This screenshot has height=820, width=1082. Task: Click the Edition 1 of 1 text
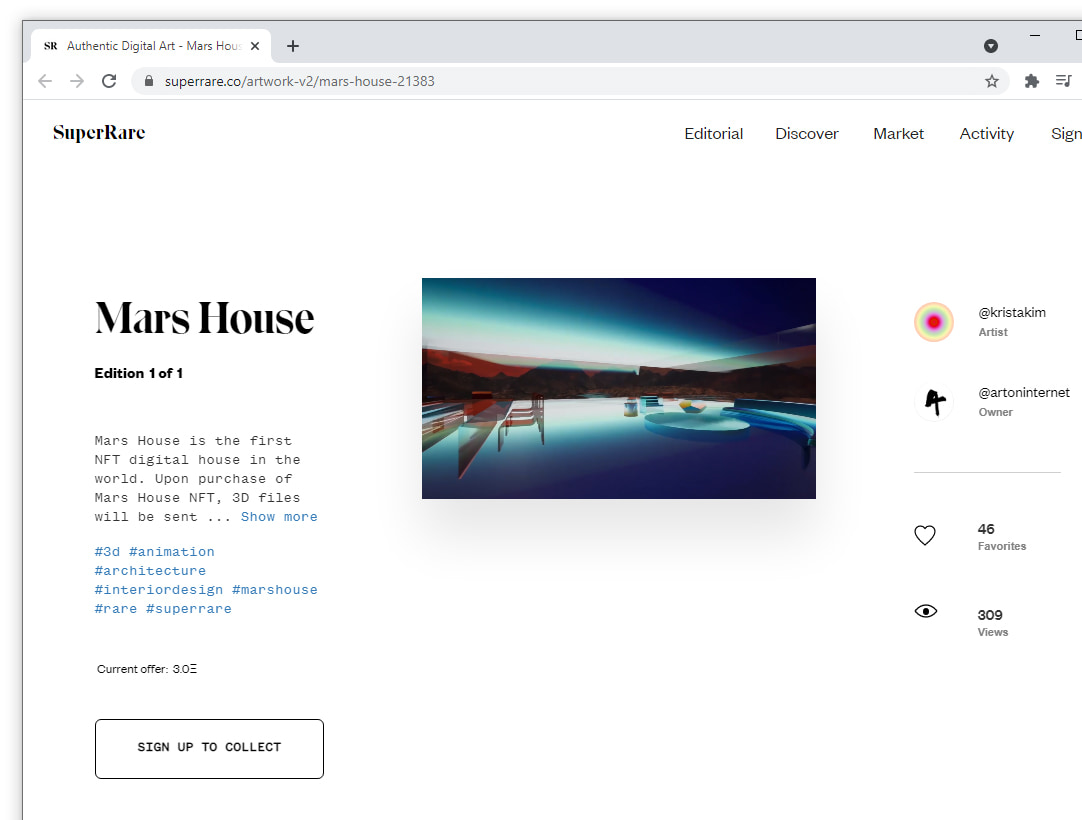(x=139, y=373)
